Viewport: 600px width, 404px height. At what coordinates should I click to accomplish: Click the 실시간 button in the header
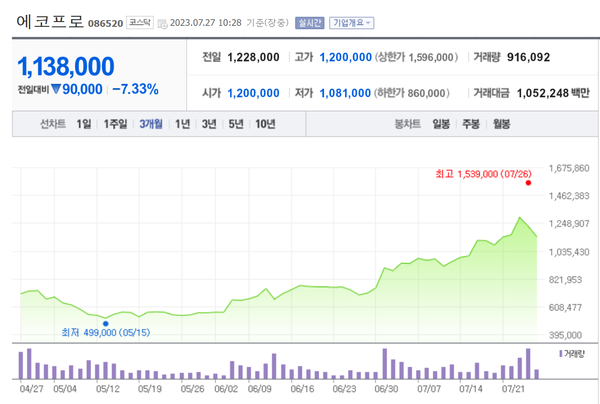(309, 21)
